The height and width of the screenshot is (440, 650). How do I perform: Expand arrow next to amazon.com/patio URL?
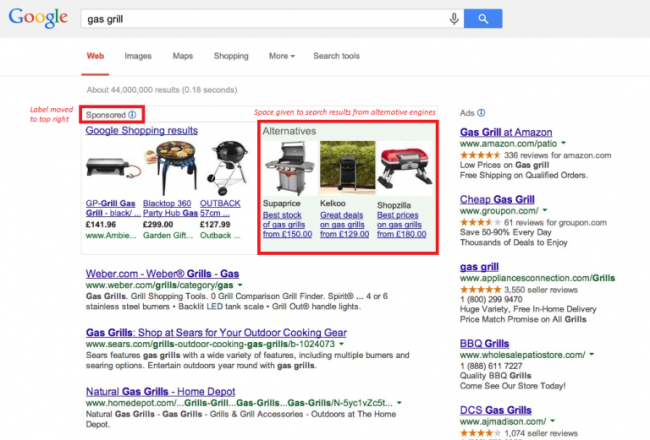pyautogui.click(x=563, y=143)
